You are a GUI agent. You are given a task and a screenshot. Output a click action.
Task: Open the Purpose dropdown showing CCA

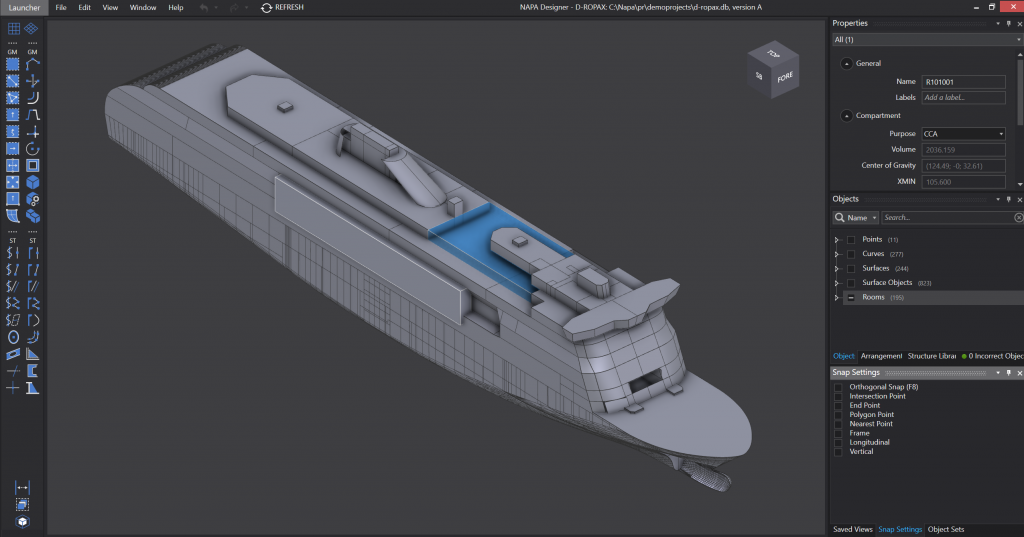coord(962,134)
